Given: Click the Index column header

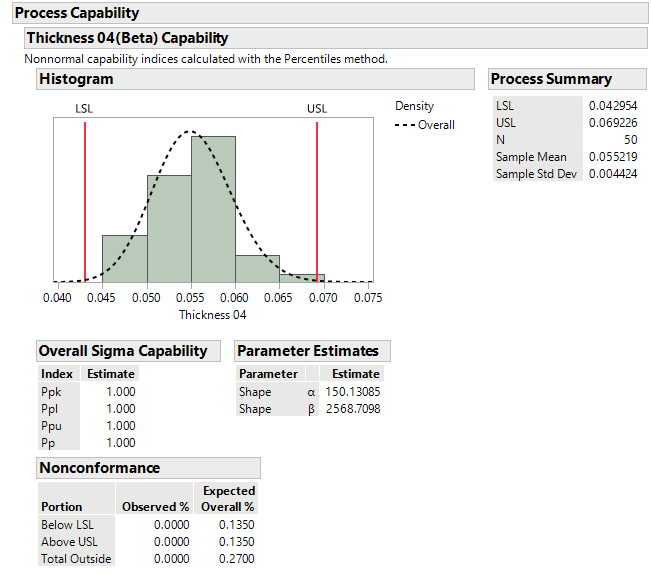Looking at the screenshot, I should (57, 374).
